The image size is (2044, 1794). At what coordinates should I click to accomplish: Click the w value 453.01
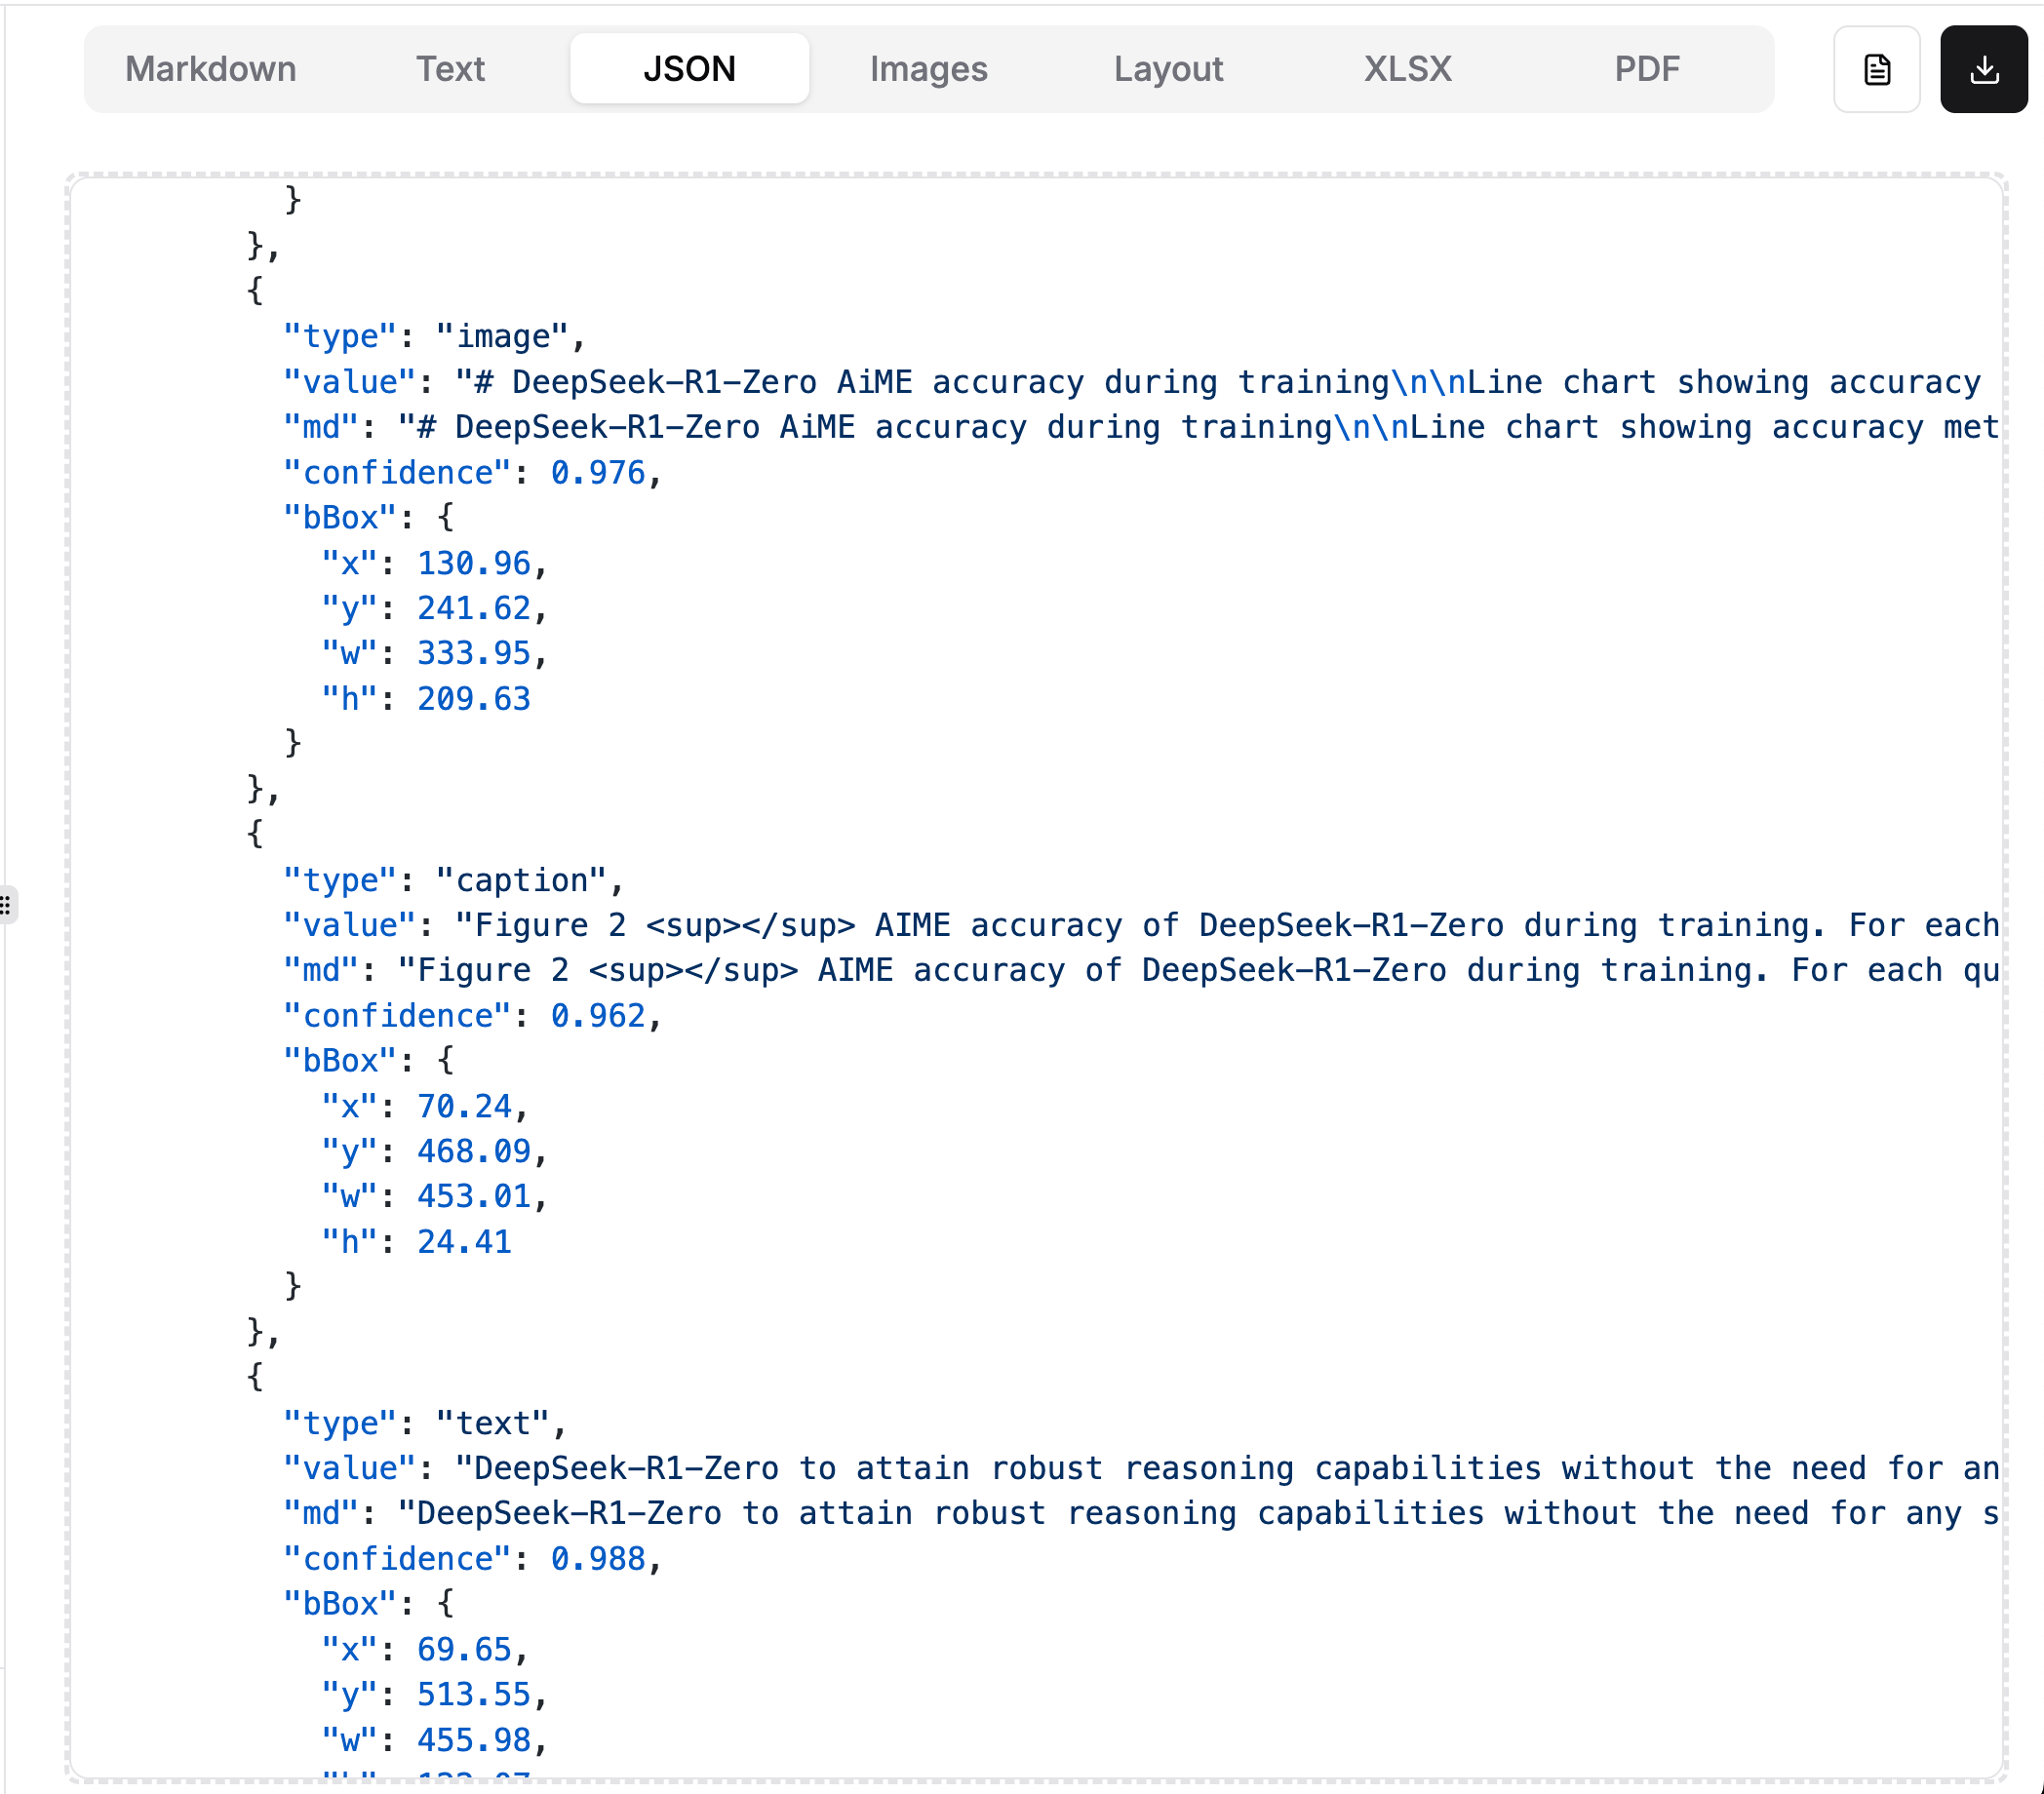[473, 1196]
